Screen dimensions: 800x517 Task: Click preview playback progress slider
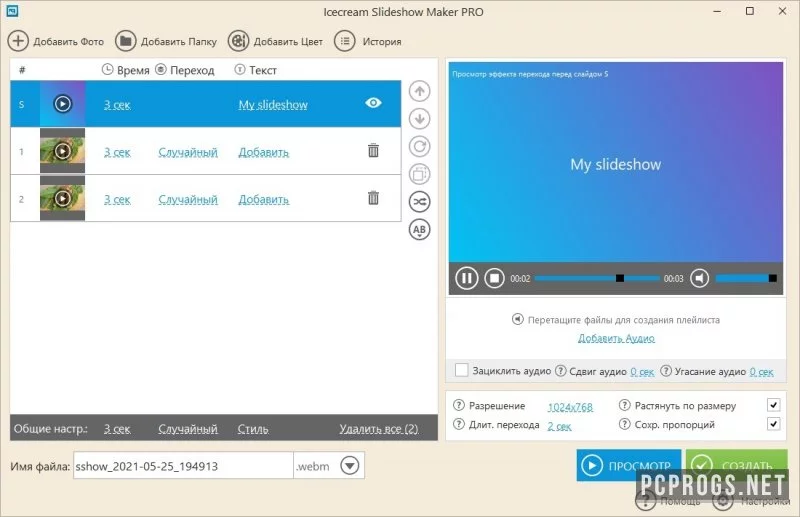[597, 278]
